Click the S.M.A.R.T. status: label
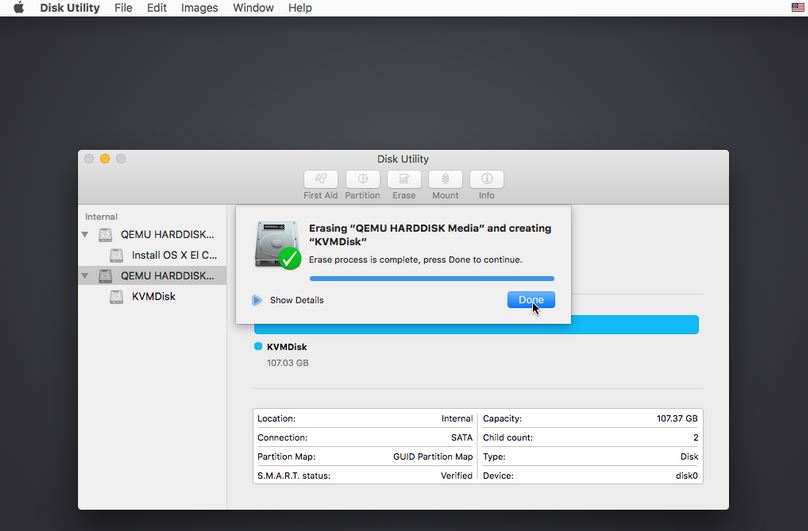Screen dimensions: 808x531 pyautogui.click(x=294, y=476)
